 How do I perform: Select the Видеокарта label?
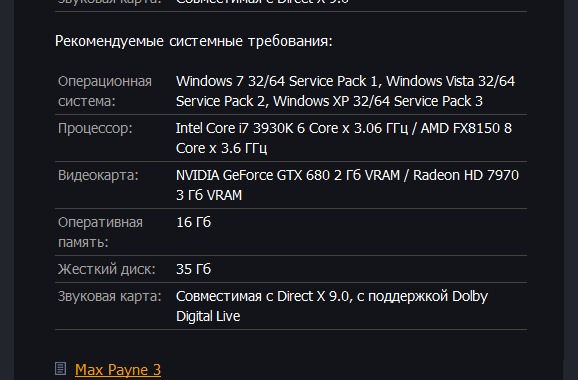pos(98,175)
